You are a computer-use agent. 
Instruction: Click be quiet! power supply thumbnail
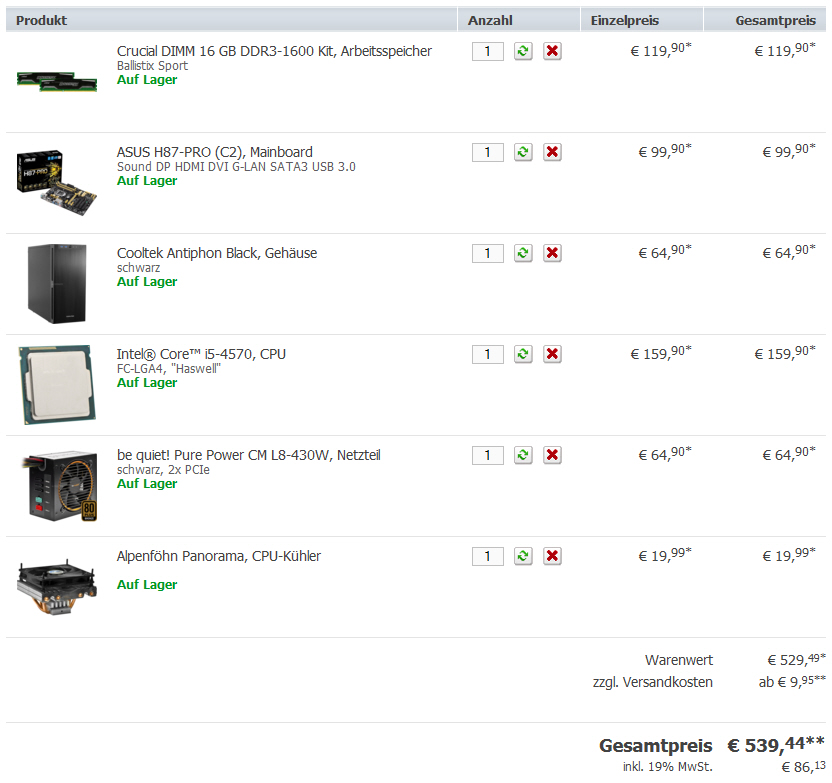[60, 486]
